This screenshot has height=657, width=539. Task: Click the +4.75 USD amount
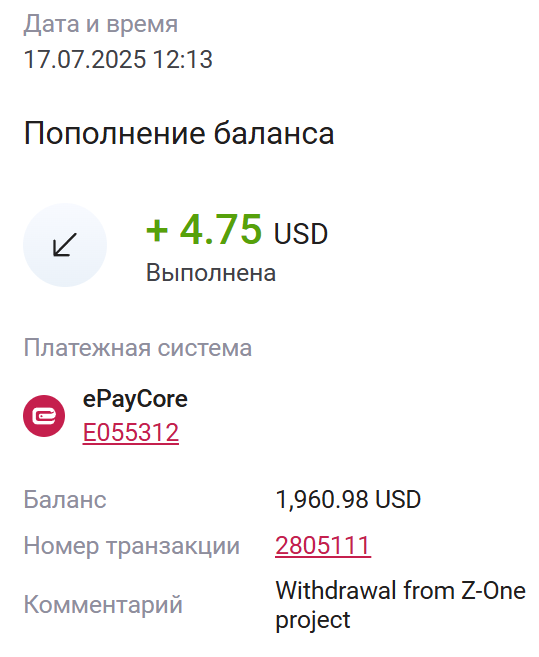(237, 230)
